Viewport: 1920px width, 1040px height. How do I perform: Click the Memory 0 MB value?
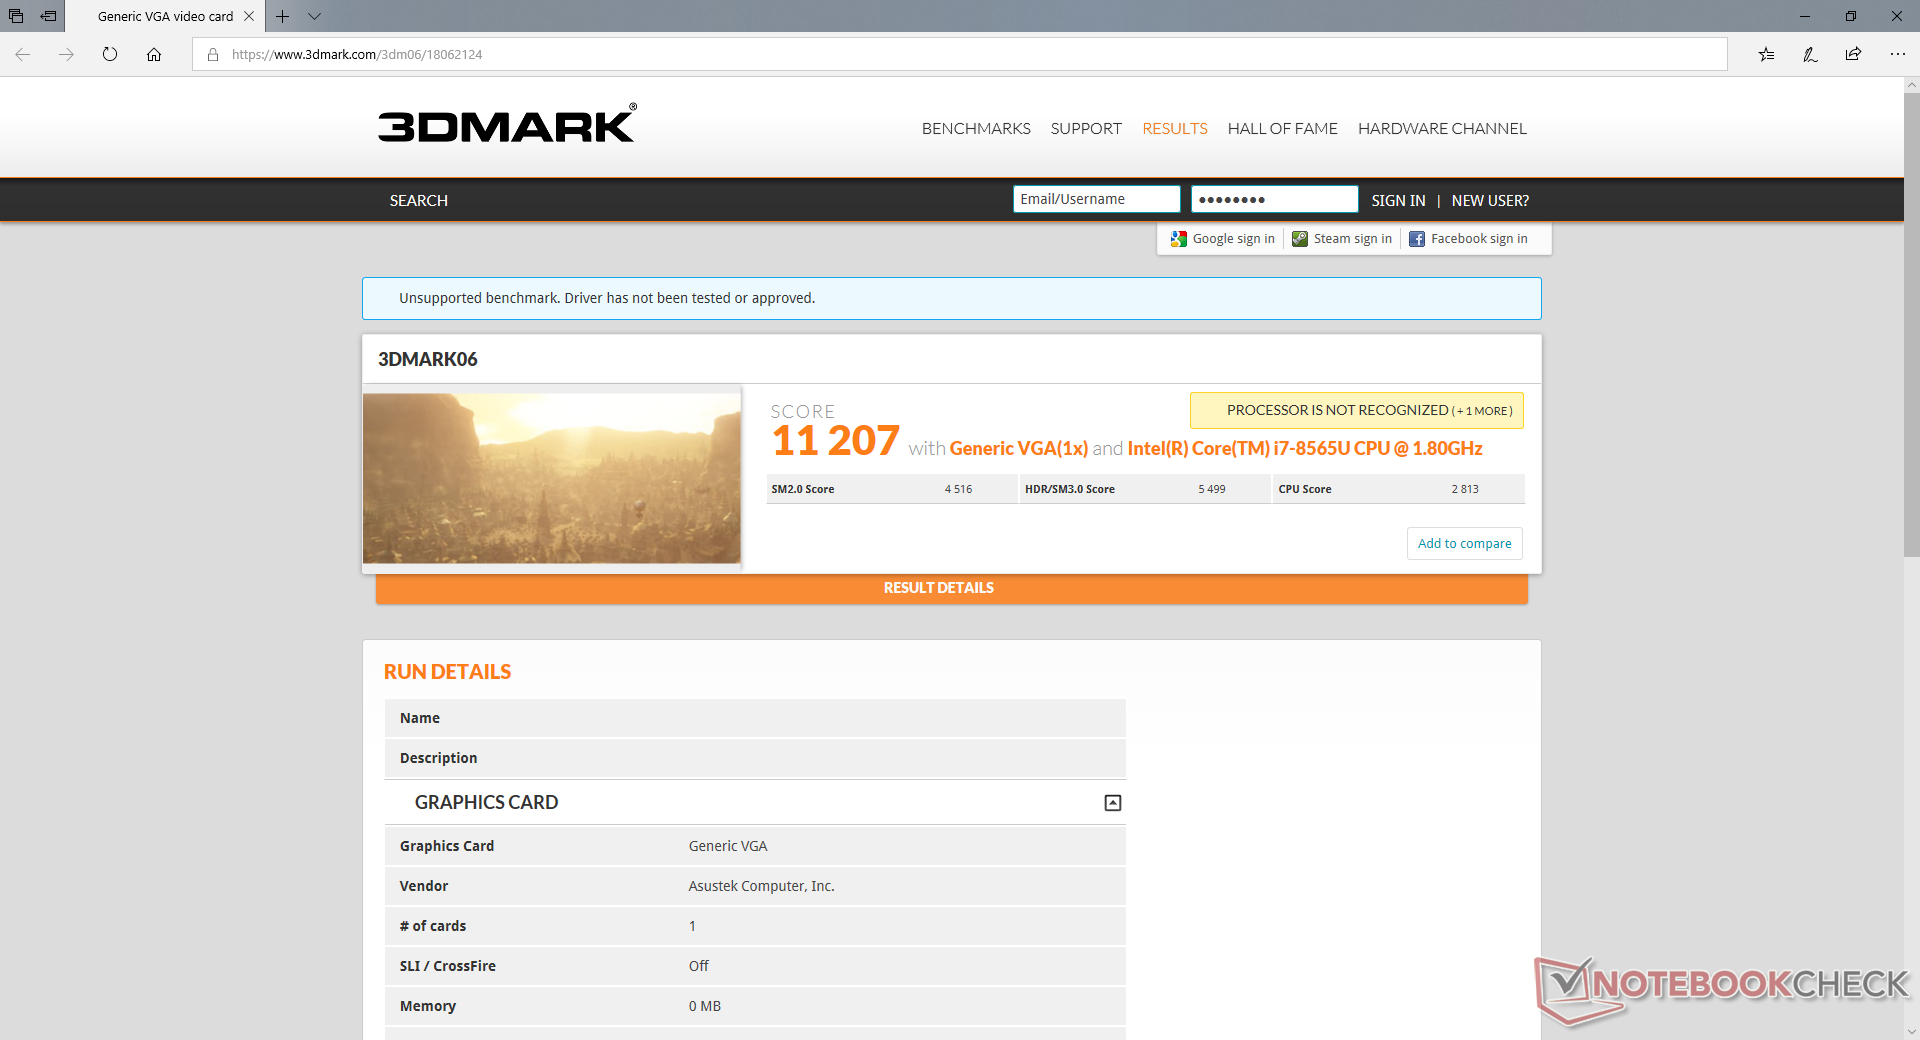click(704, 1006)
